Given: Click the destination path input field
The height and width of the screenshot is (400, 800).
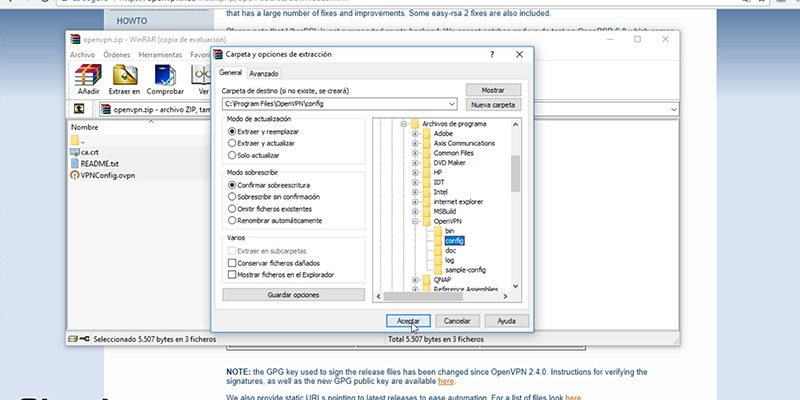Looking at the screenshot, I should pyautogui.click(x=335, y=104).
